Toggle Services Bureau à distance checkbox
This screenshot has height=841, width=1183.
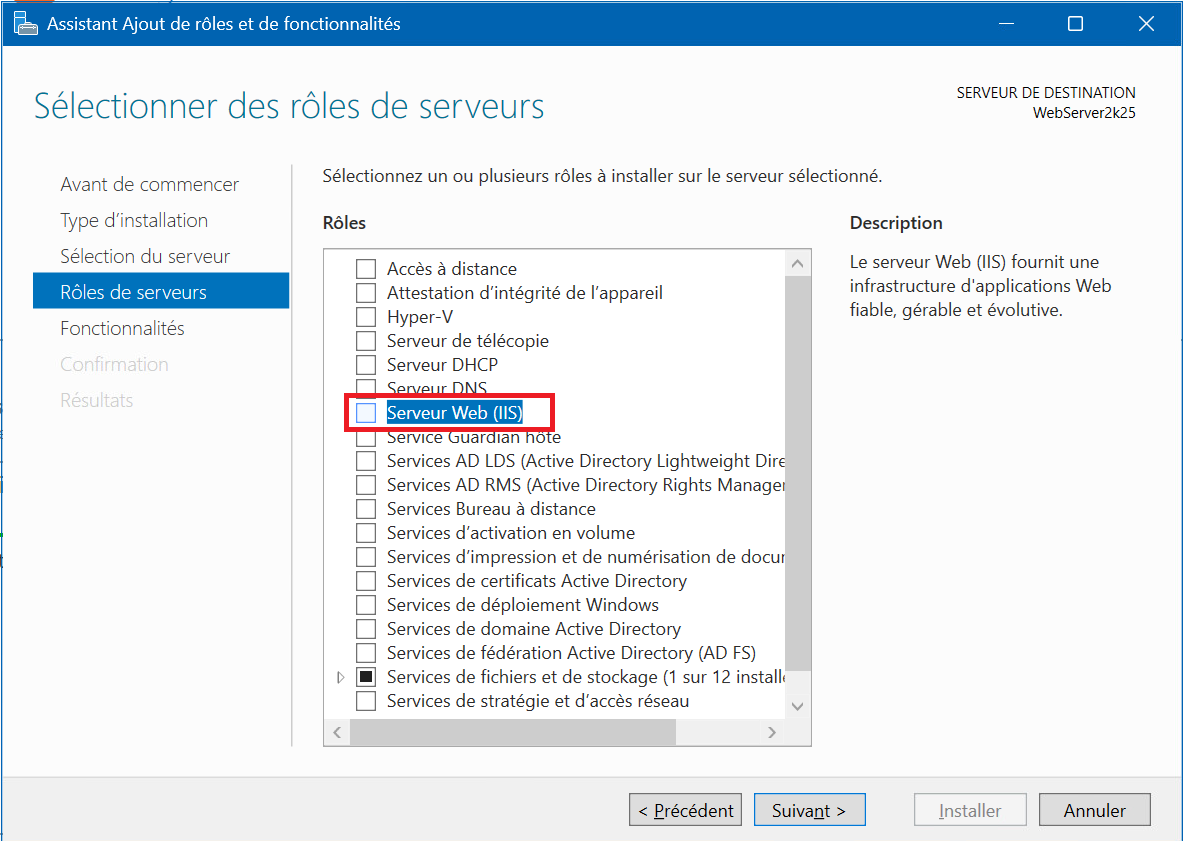pos(367,509)
